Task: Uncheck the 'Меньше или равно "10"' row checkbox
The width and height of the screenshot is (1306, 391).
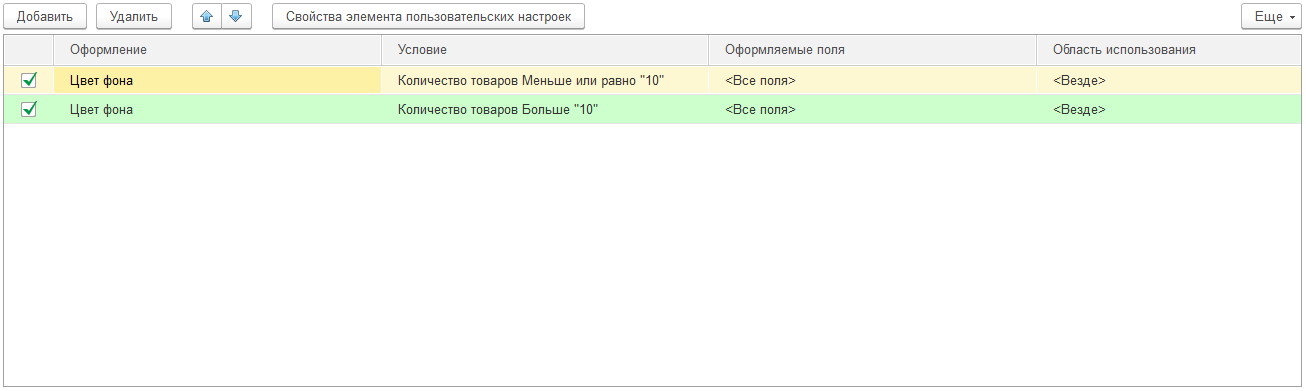Action: (x=29, y=81)
